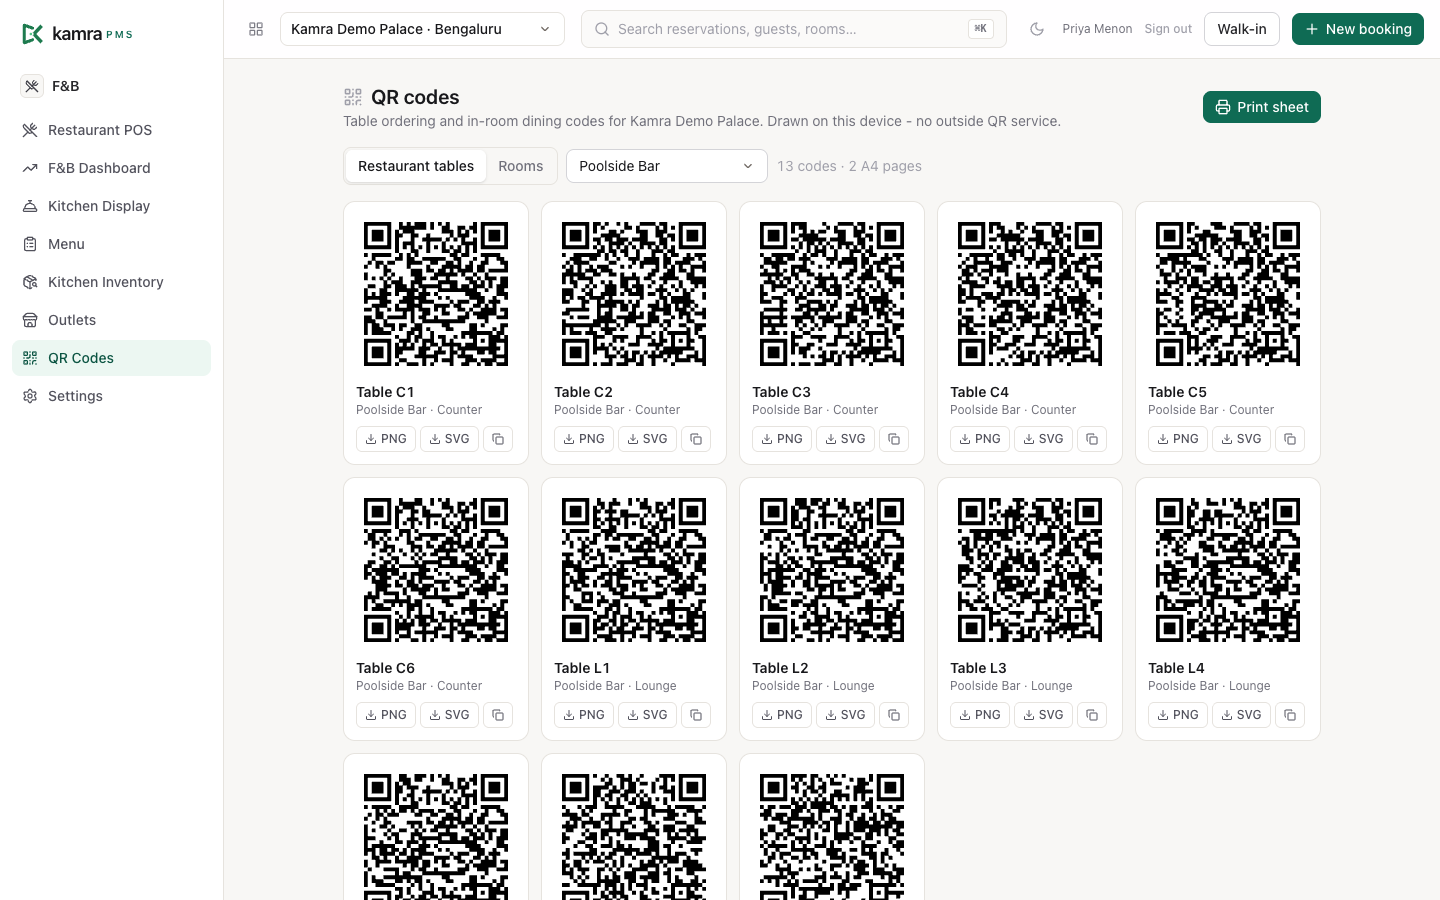Copy link for Table L4
This screenshot has width=1440, height=900.
[x=1290, y=715]
